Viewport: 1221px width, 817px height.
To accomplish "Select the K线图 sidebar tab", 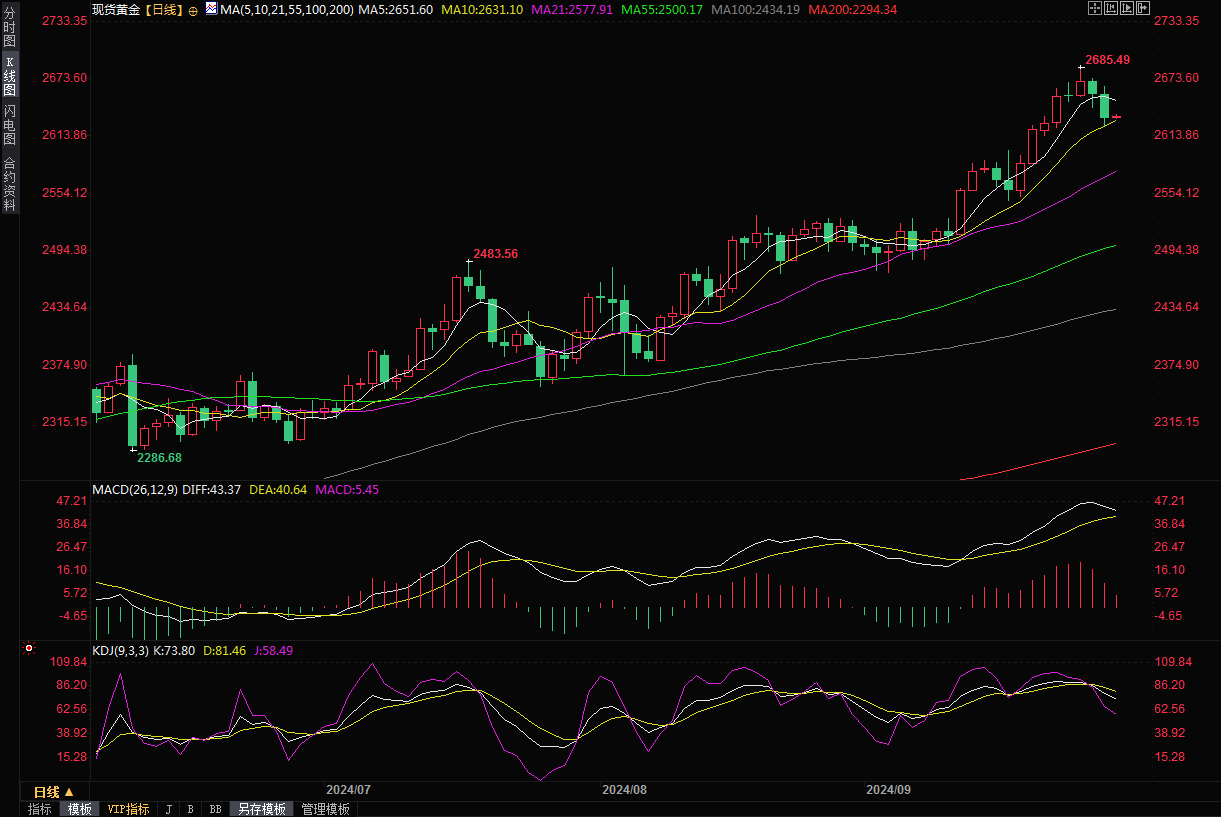I will 9,76.
